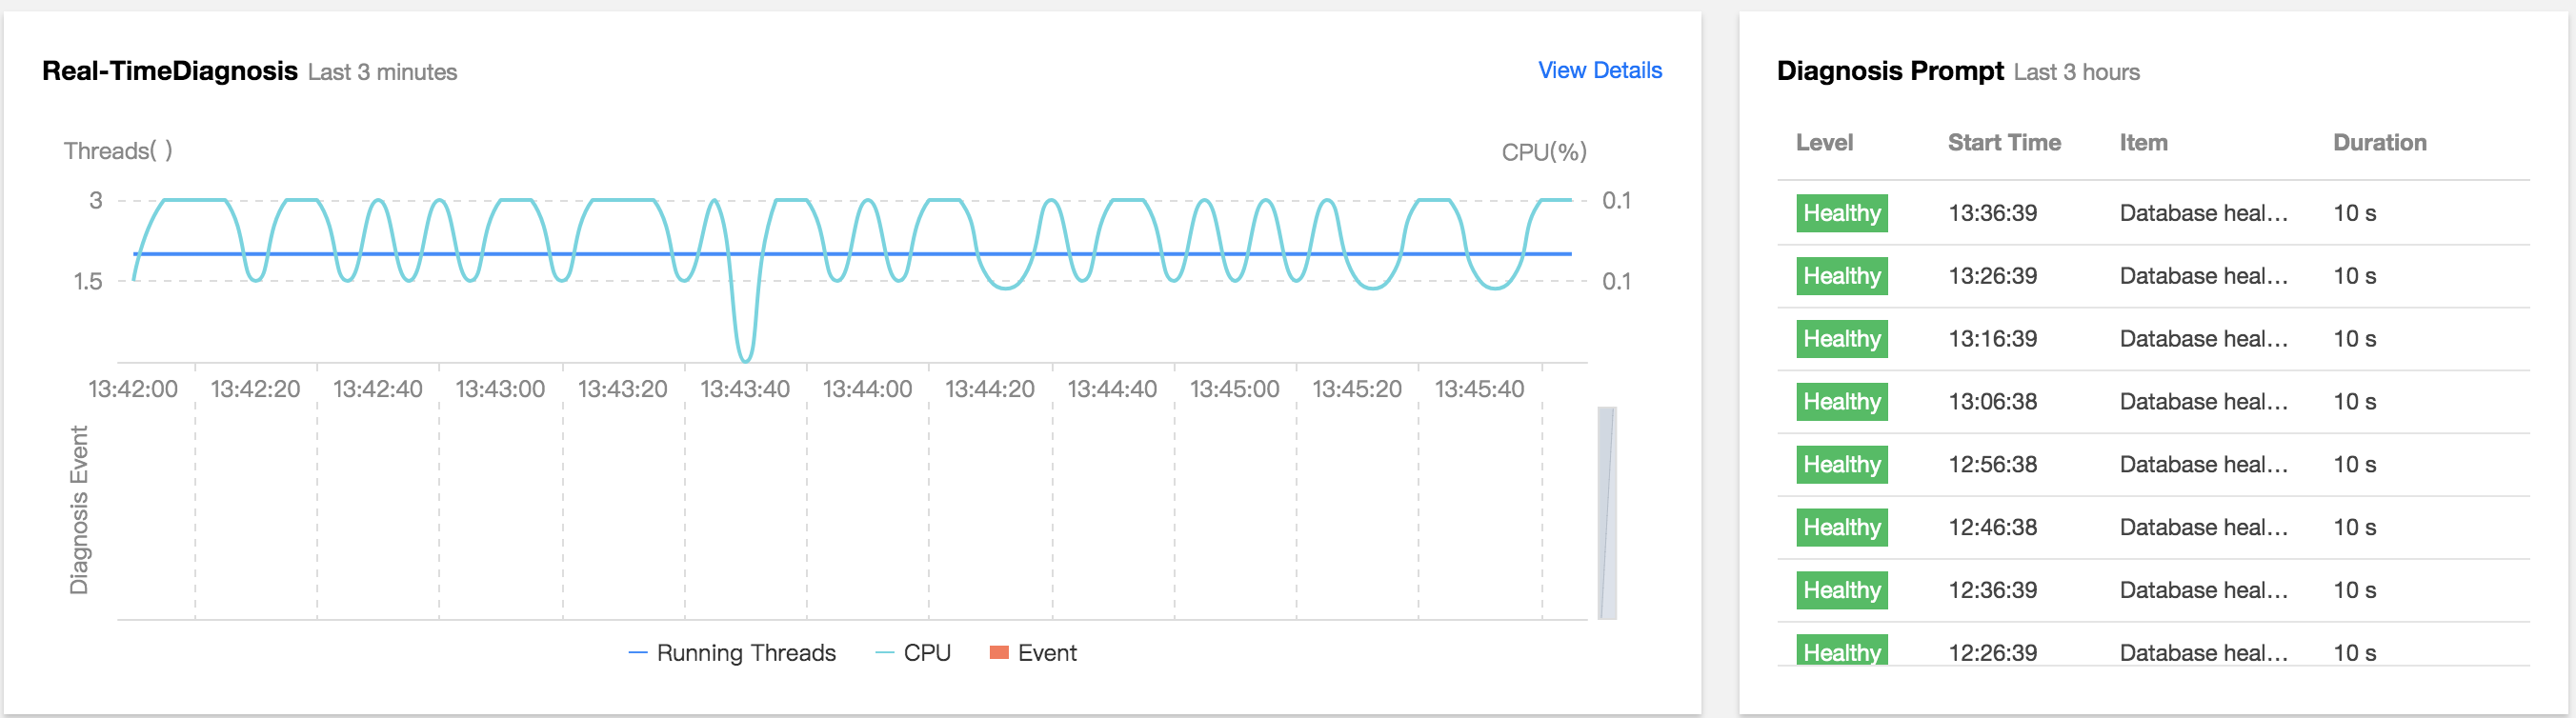Click the Duration column header
The height and width of the screenshot is (718, 2576).
(x=2379, y=143)
